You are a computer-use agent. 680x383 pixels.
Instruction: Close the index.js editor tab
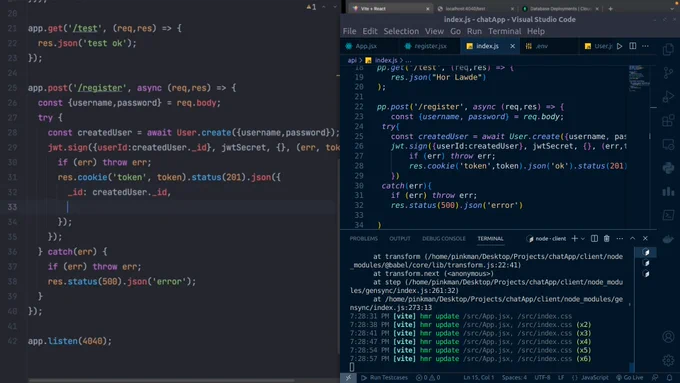coord(512,46)
